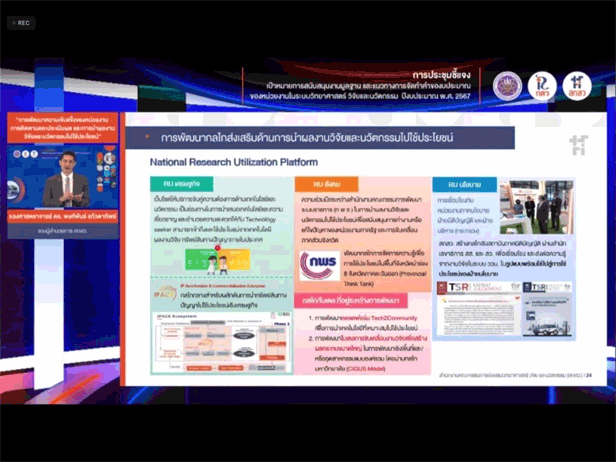The image size is (616, 462).
Task: Click the exhibition photo in the policy column
Action: pyautogui.click(x=536, y=207)
